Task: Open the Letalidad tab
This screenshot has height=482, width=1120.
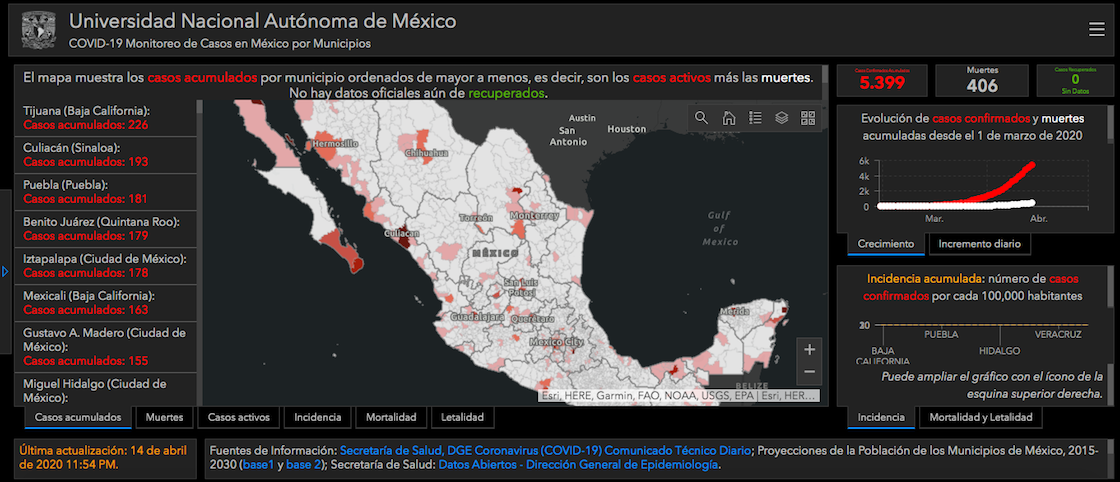Action: coord(462,417)
